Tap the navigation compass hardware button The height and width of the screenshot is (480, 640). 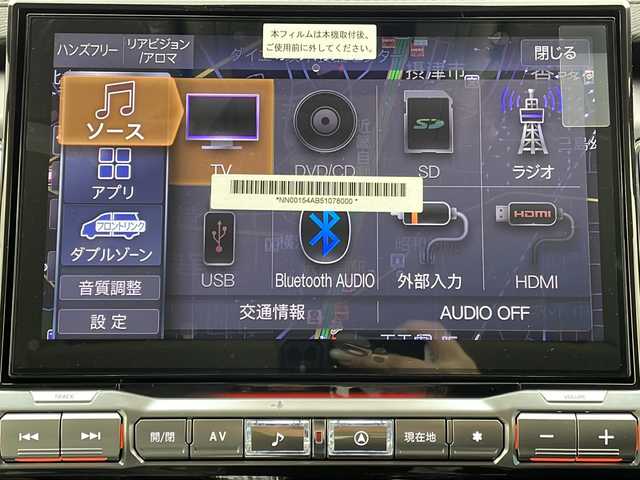tap(360, 438)
